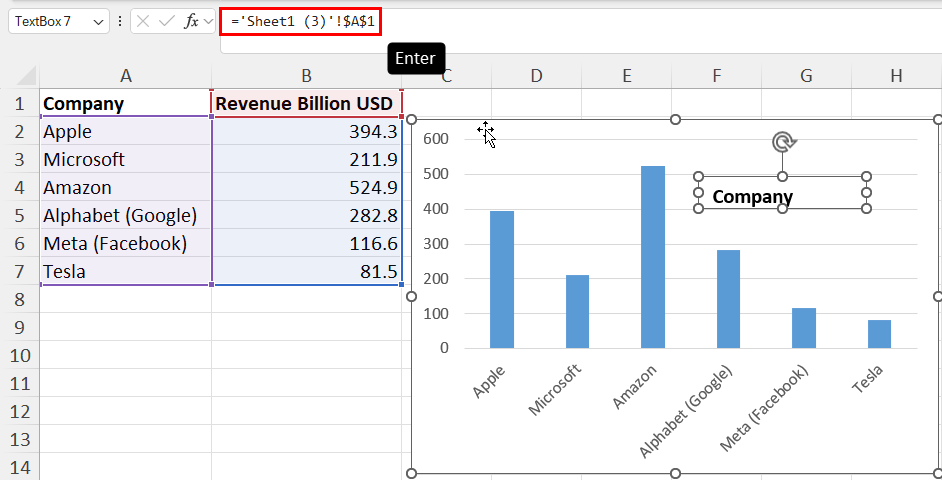
Task: Select column E header
Action: [x=627, y=76]
